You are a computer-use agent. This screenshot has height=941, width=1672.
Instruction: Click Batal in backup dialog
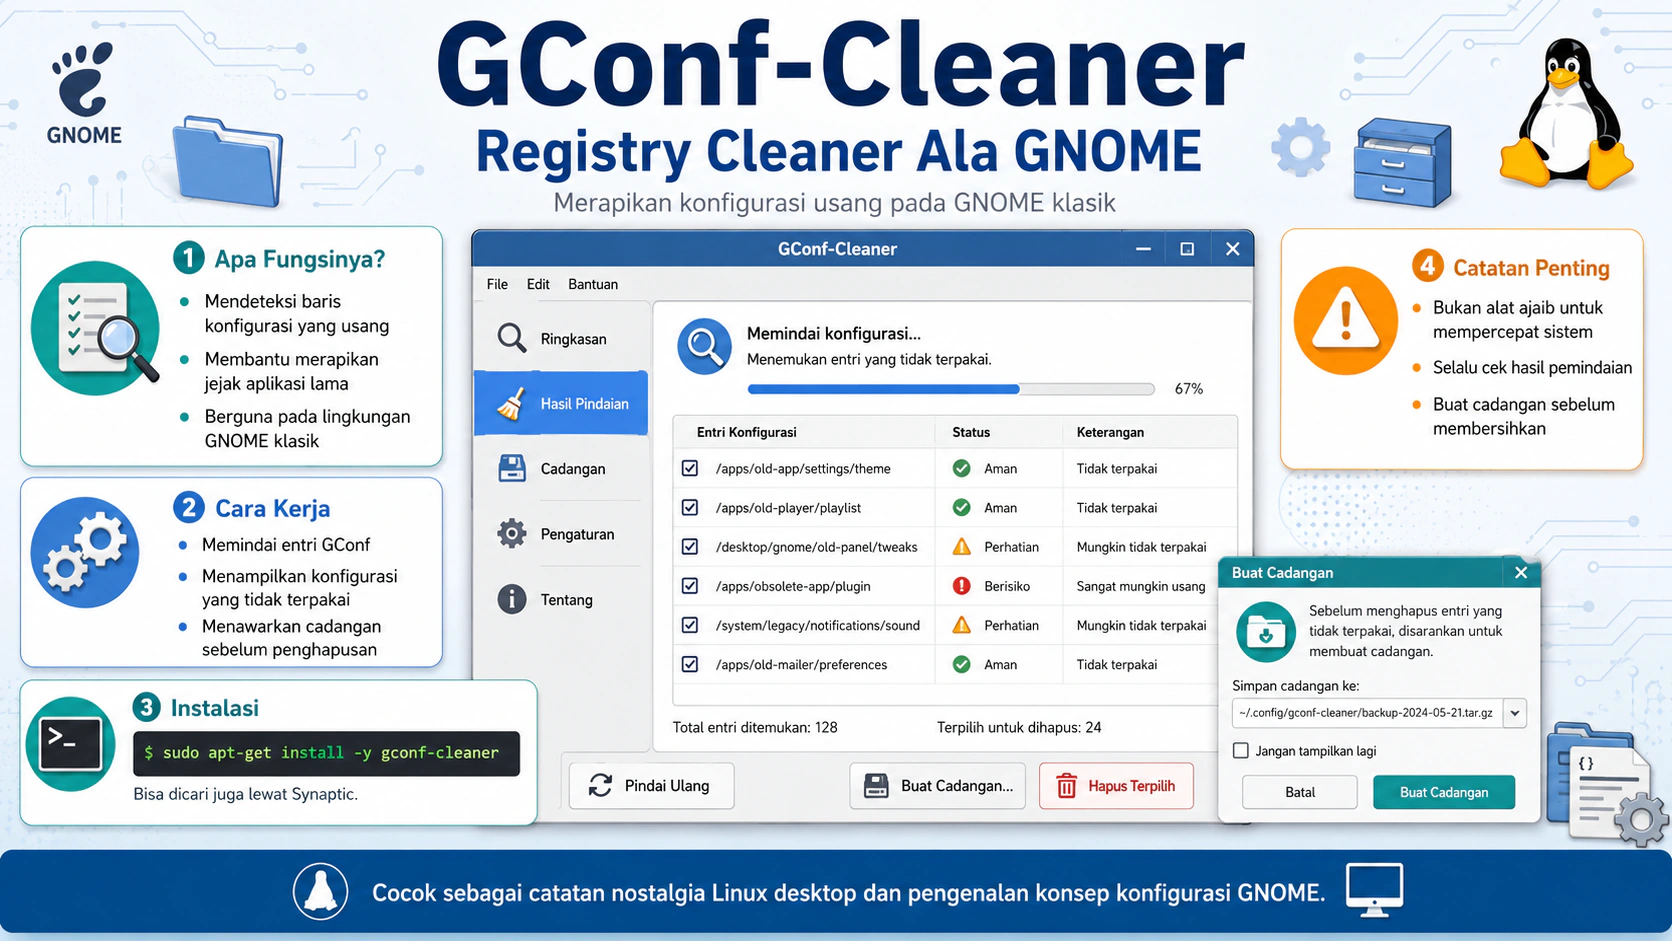tap(1300, 792)
